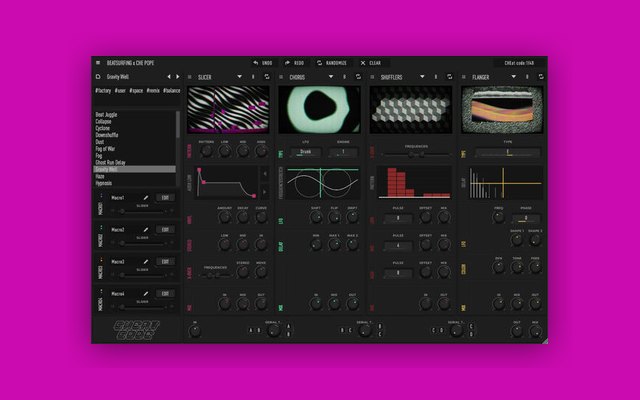Select the Ghost Run Delay preset
This screenshot has width=640, height=400.
click(110, 162)
